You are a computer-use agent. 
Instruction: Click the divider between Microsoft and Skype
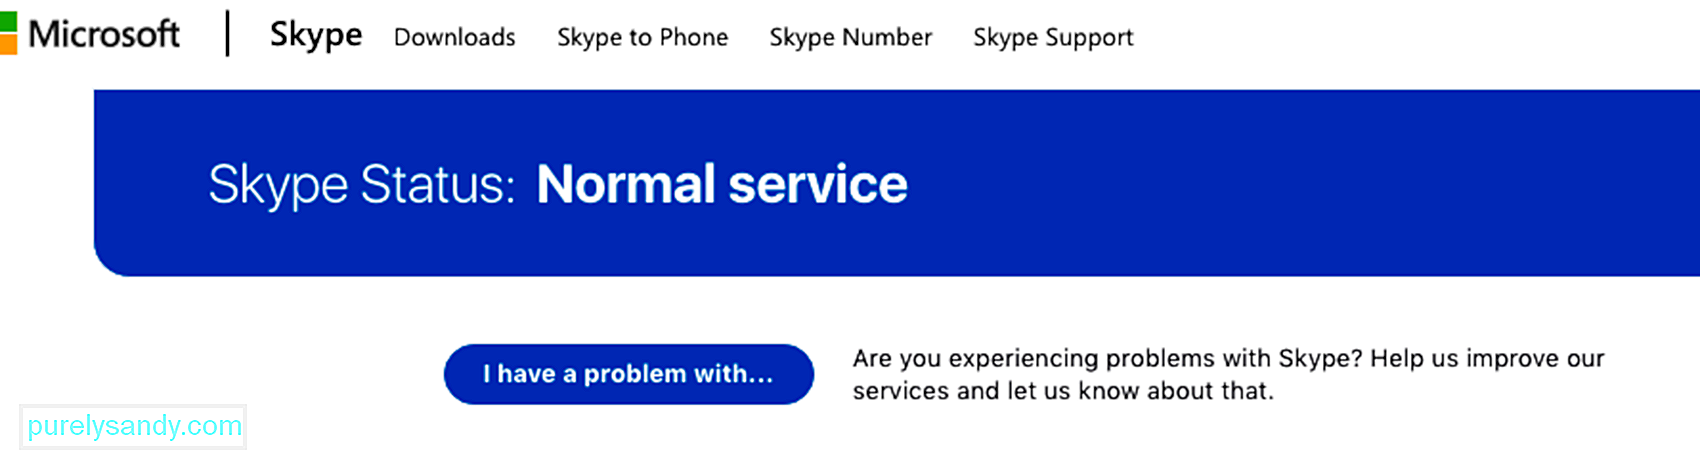(x=228, y=34)
